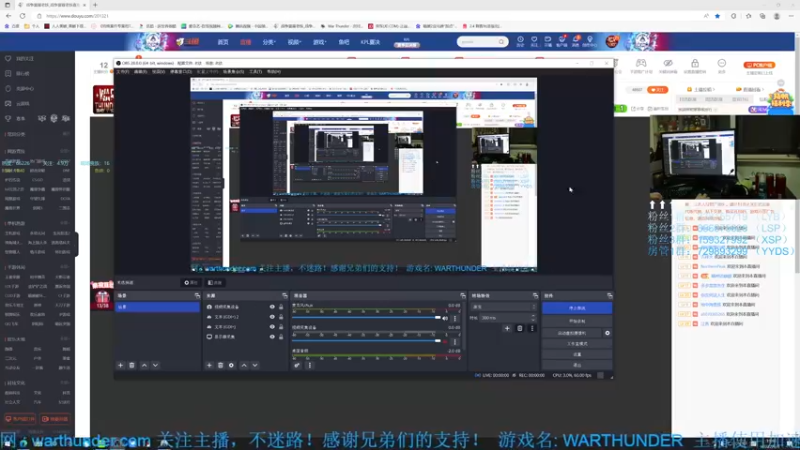The height and width of the screenshot is (450, 800).
Task: Favorite the page with the star icon
Action: coord(717,16)
